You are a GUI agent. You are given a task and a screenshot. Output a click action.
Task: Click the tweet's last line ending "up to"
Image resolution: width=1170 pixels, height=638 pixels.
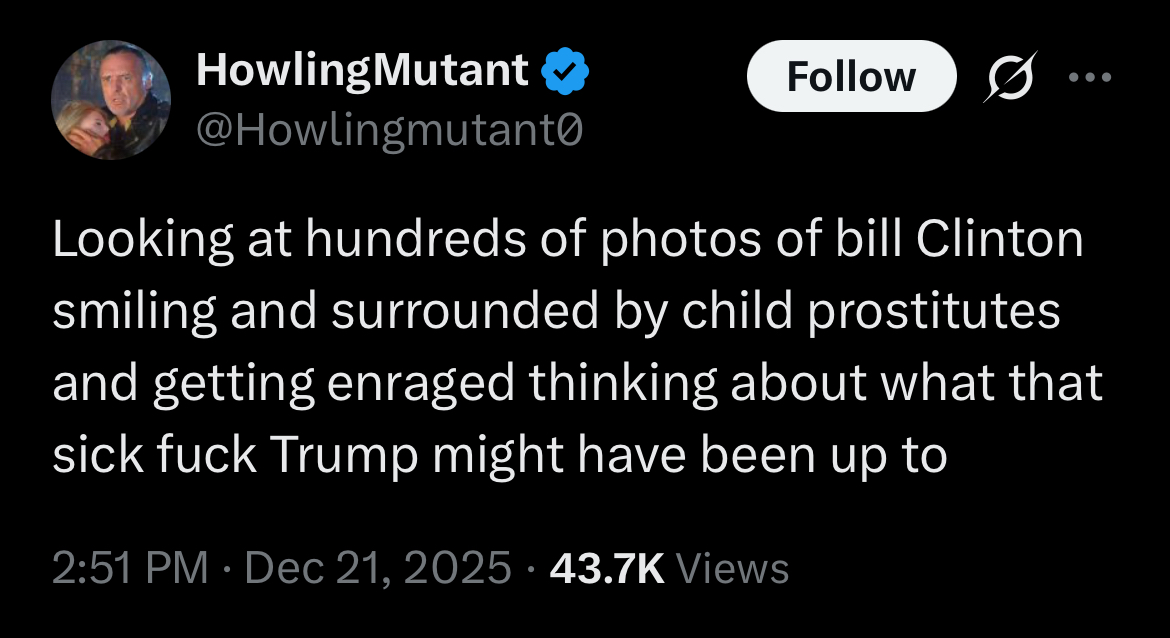click(499, 455)
